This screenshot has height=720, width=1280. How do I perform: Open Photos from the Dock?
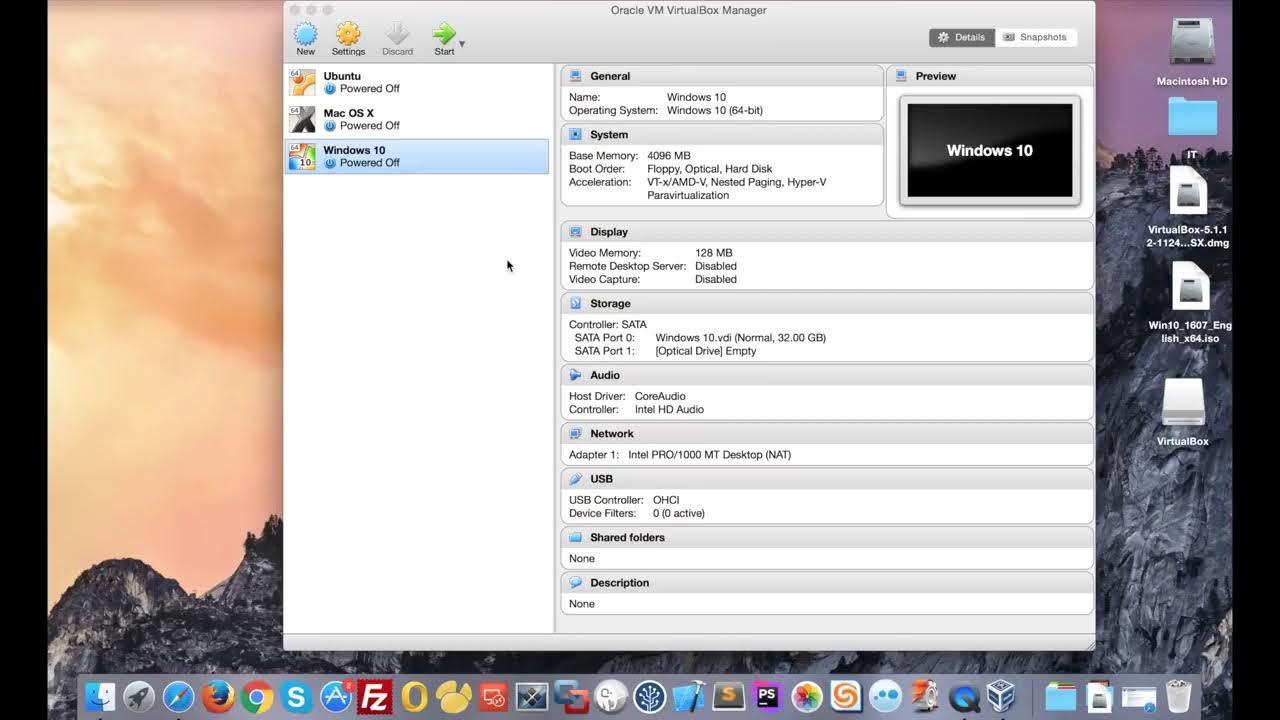807,696
